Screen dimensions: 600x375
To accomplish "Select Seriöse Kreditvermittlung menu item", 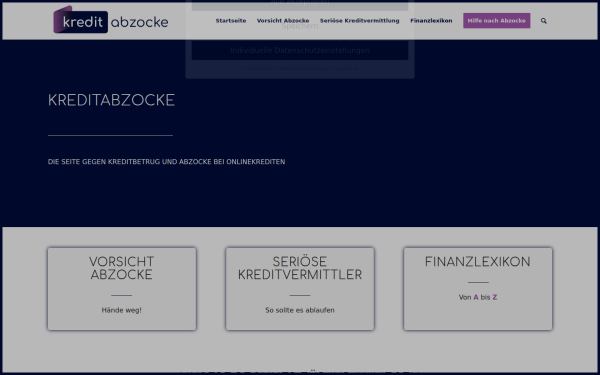I will point(359,21).
